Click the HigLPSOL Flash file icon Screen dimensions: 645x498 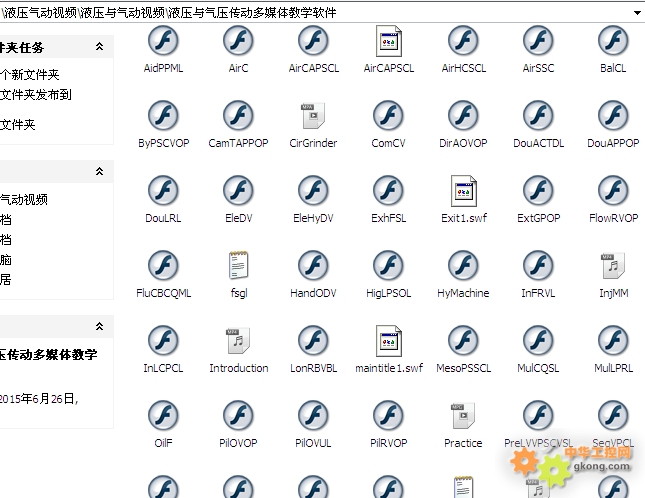[x=388, y=265]
